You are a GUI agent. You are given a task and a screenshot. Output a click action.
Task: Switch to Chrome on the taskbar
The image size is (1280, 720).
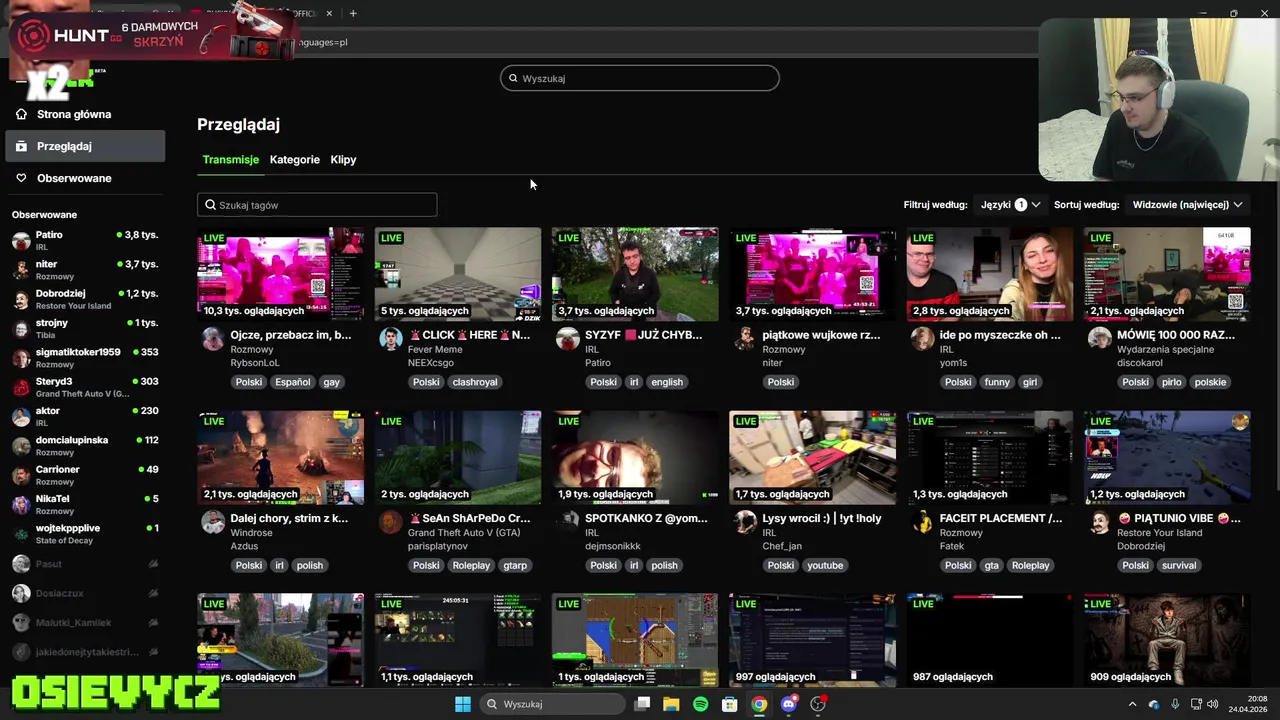click(759, 704)
